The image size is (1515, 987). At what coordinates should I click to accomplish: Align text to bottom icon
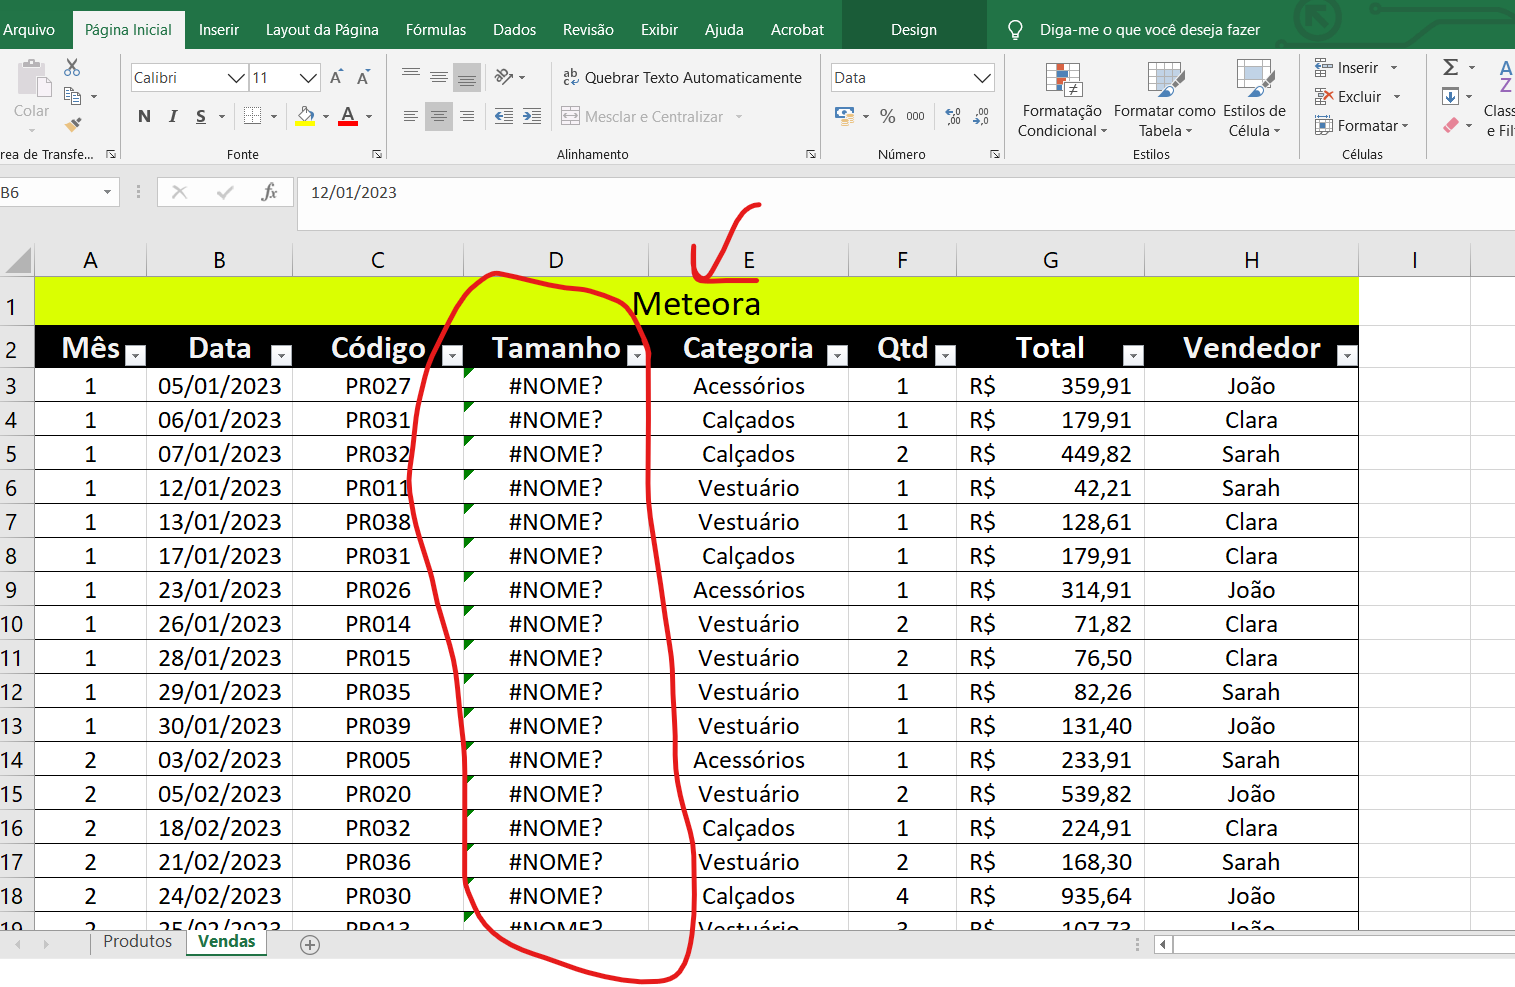tap(467, 77)
